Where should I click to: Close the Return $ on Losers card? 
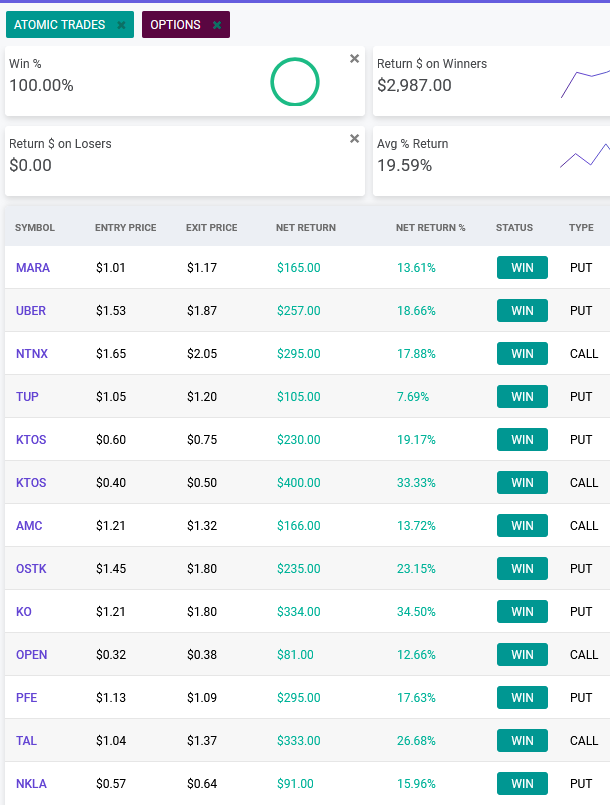(354, 139)
